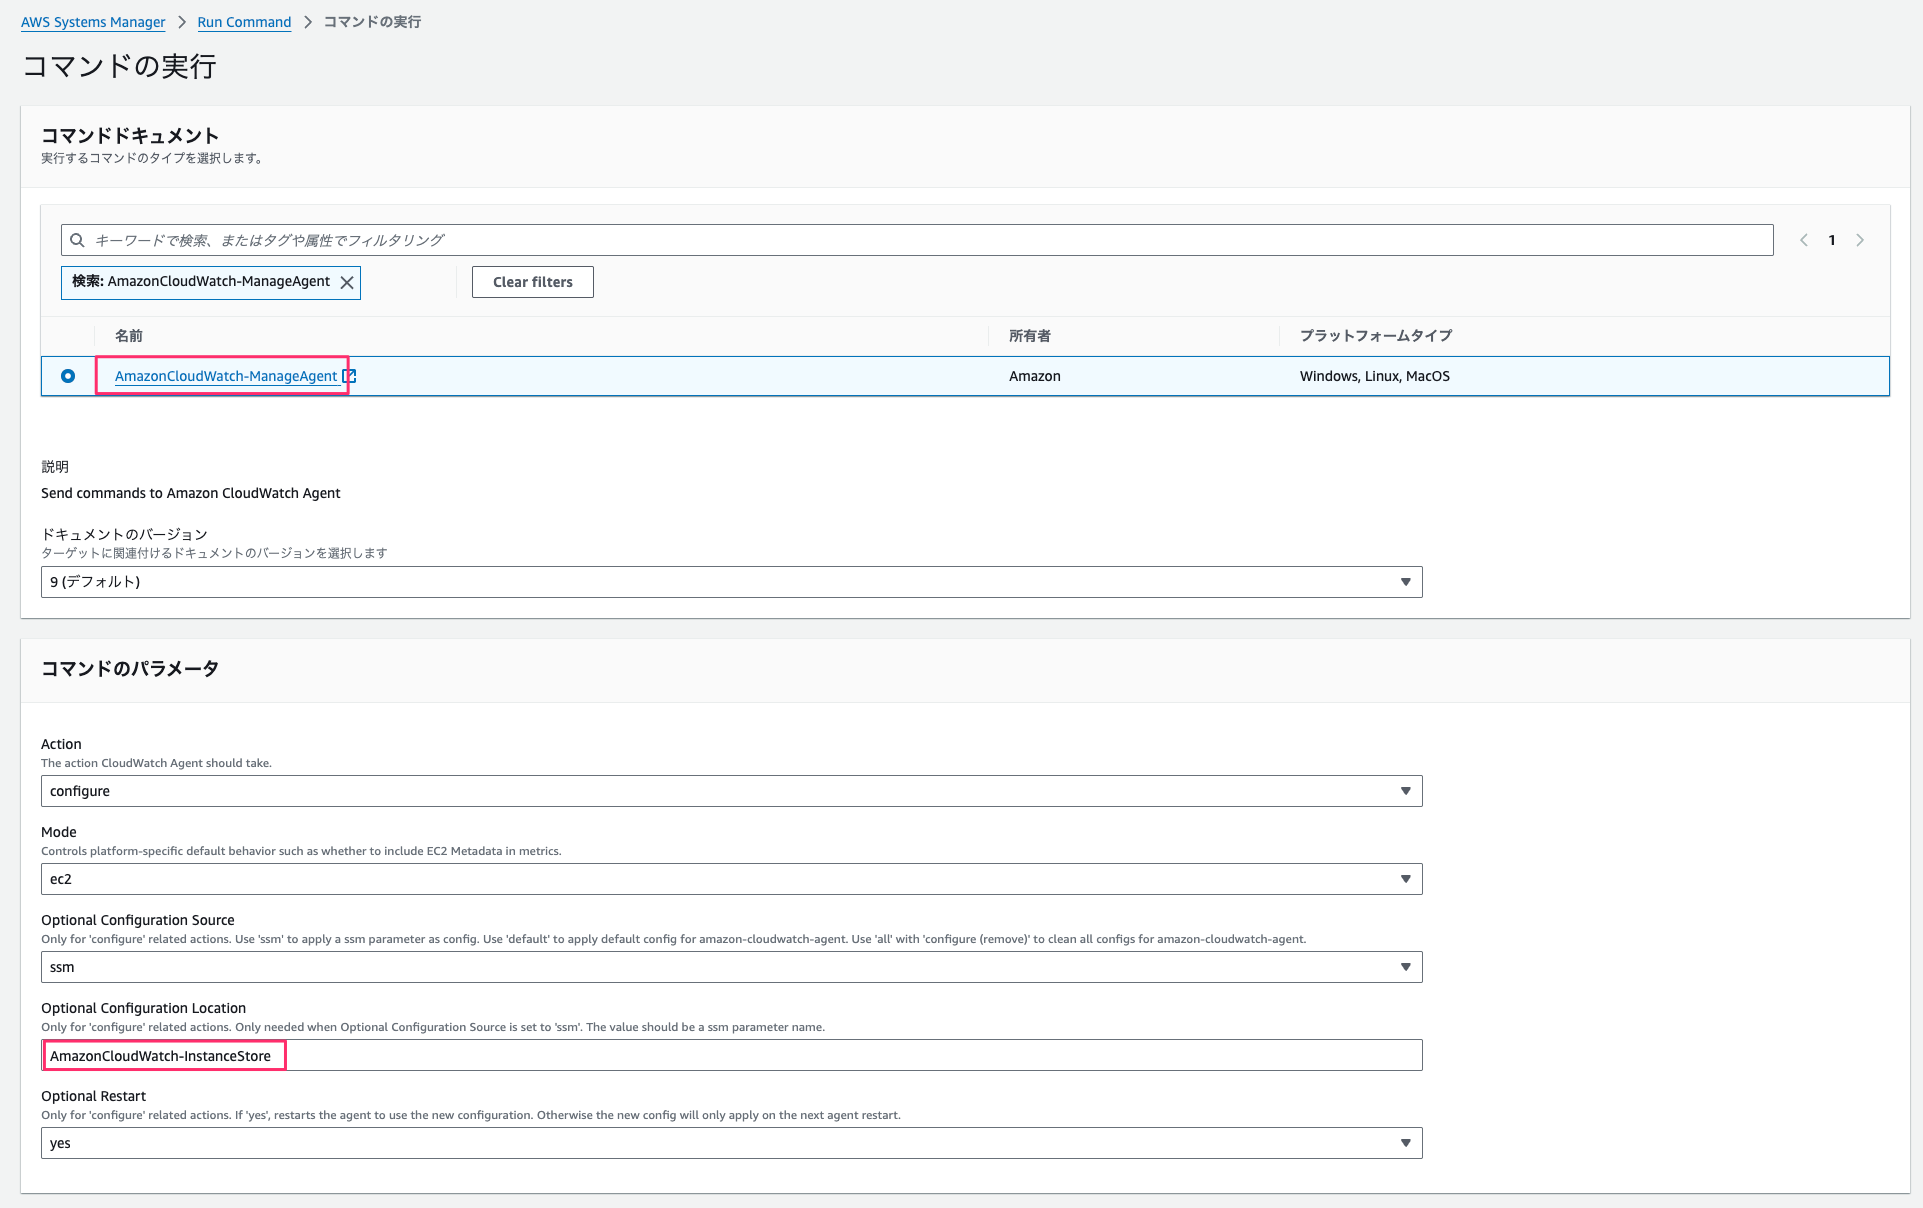This screenshot has width=1923, height=1208.
Task: Select the AmazonCloudWatch-ManageAgent radio button
Action: pyautogui.click(x=68, y=376)
